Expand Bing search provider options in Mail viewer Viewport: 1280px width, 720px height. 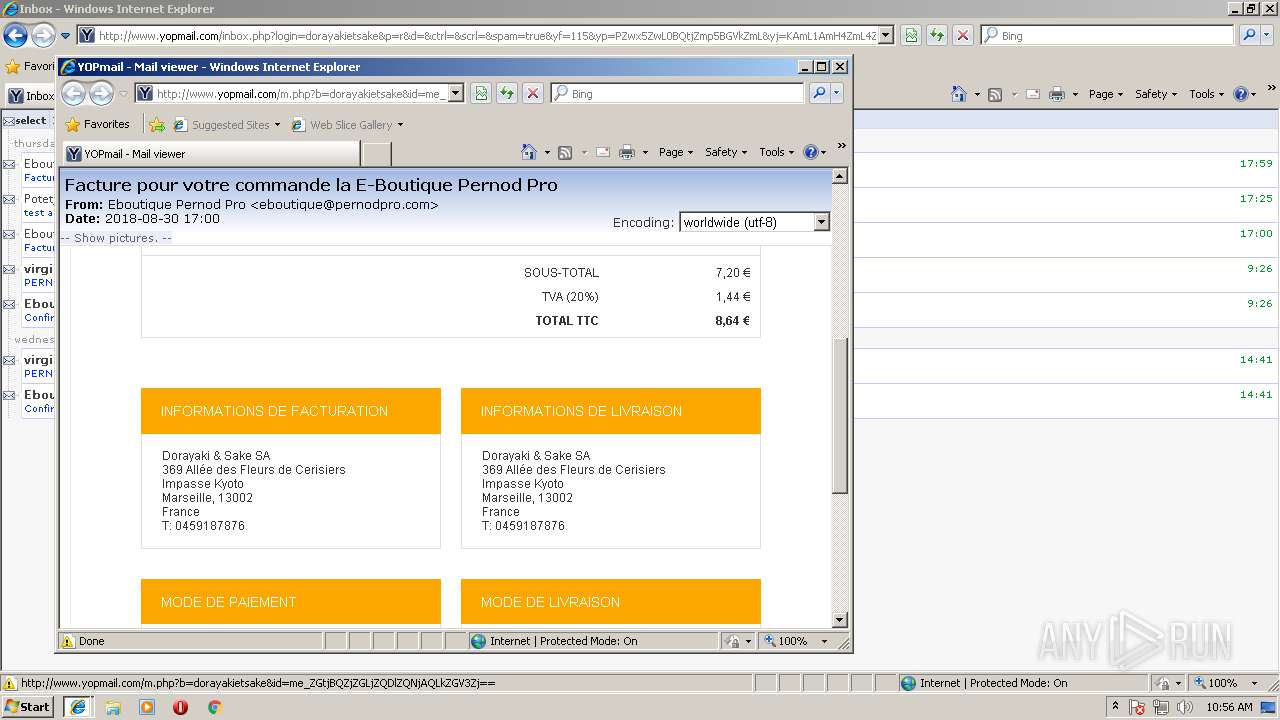tap(837, 93)
